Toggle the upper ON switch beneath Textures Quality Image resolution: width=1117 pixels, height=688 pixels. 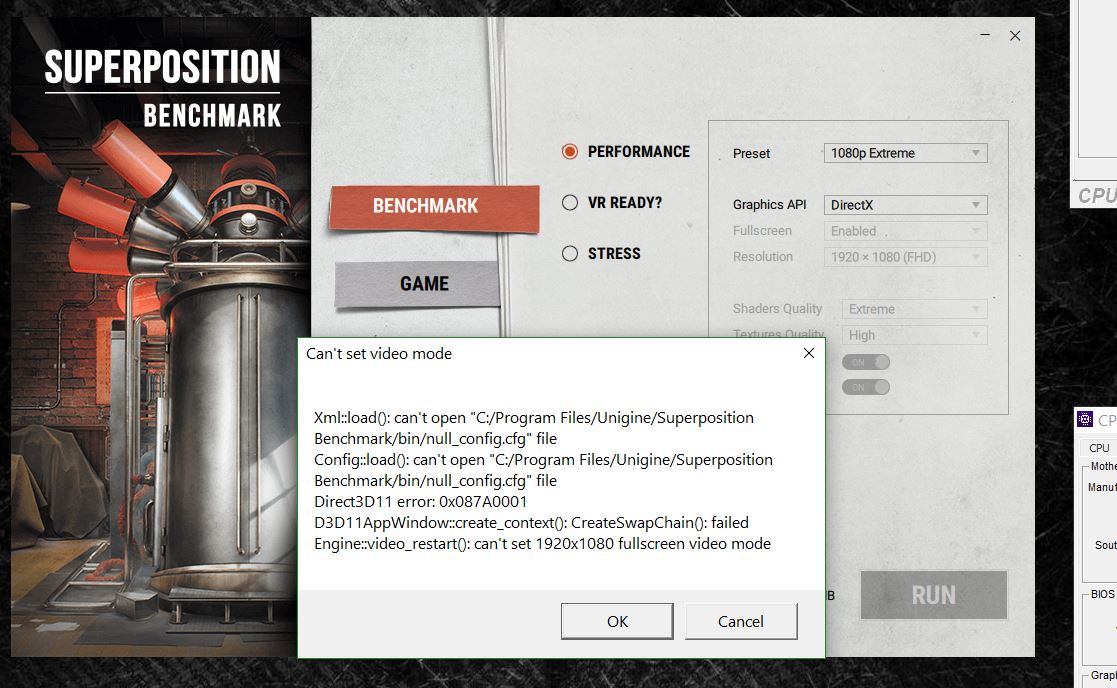866,362
